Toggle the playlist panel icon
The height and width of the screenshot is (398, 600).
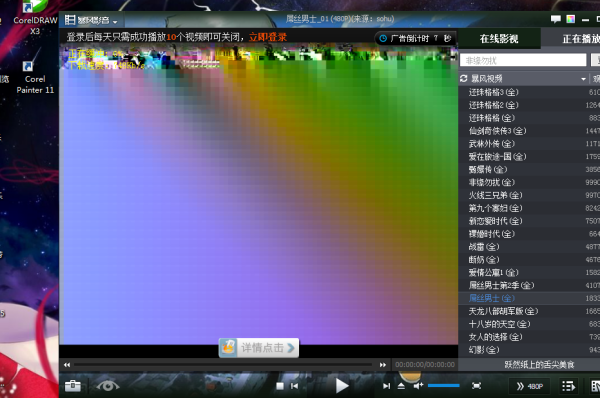tap(569, 386)
